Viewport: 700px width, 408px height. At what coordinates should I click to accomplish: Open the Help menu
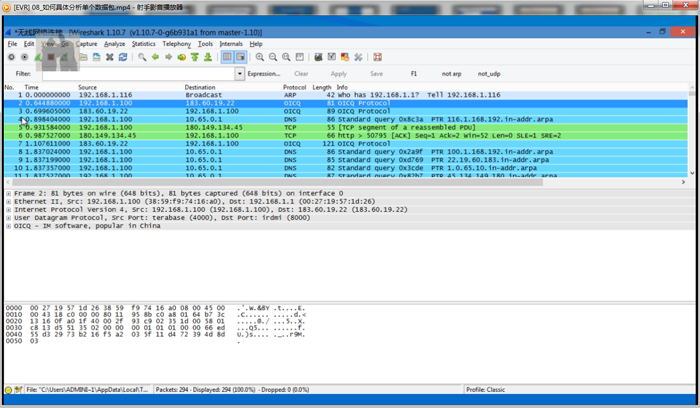[x=256, y=44]
